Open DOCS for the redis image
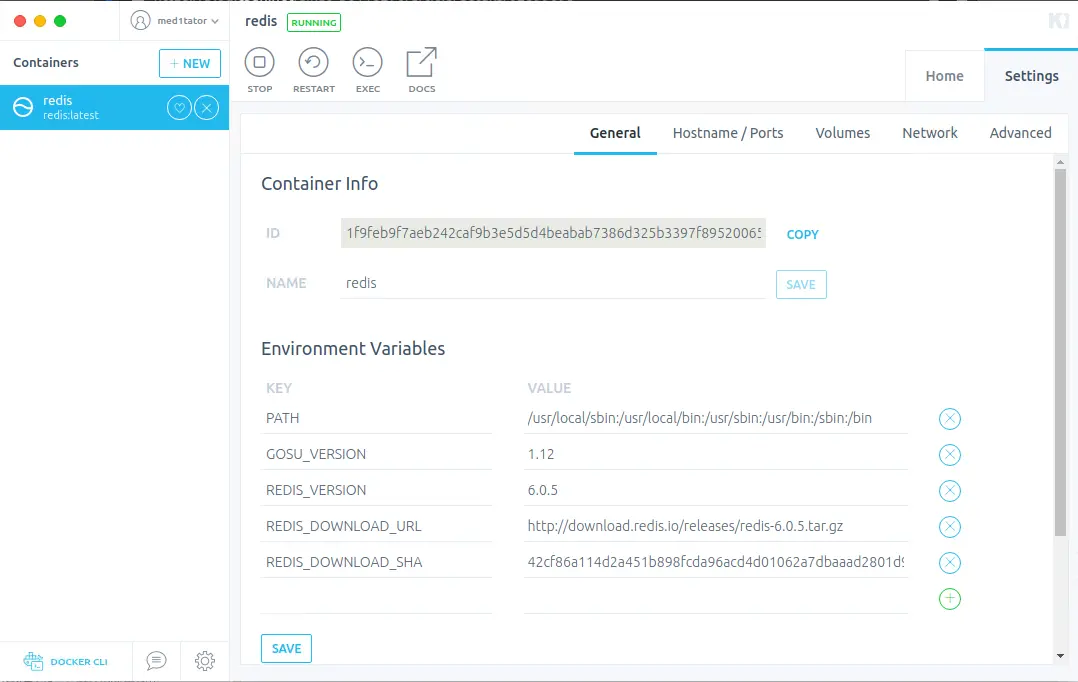1078x682 pixels. [x=421, y=69]
